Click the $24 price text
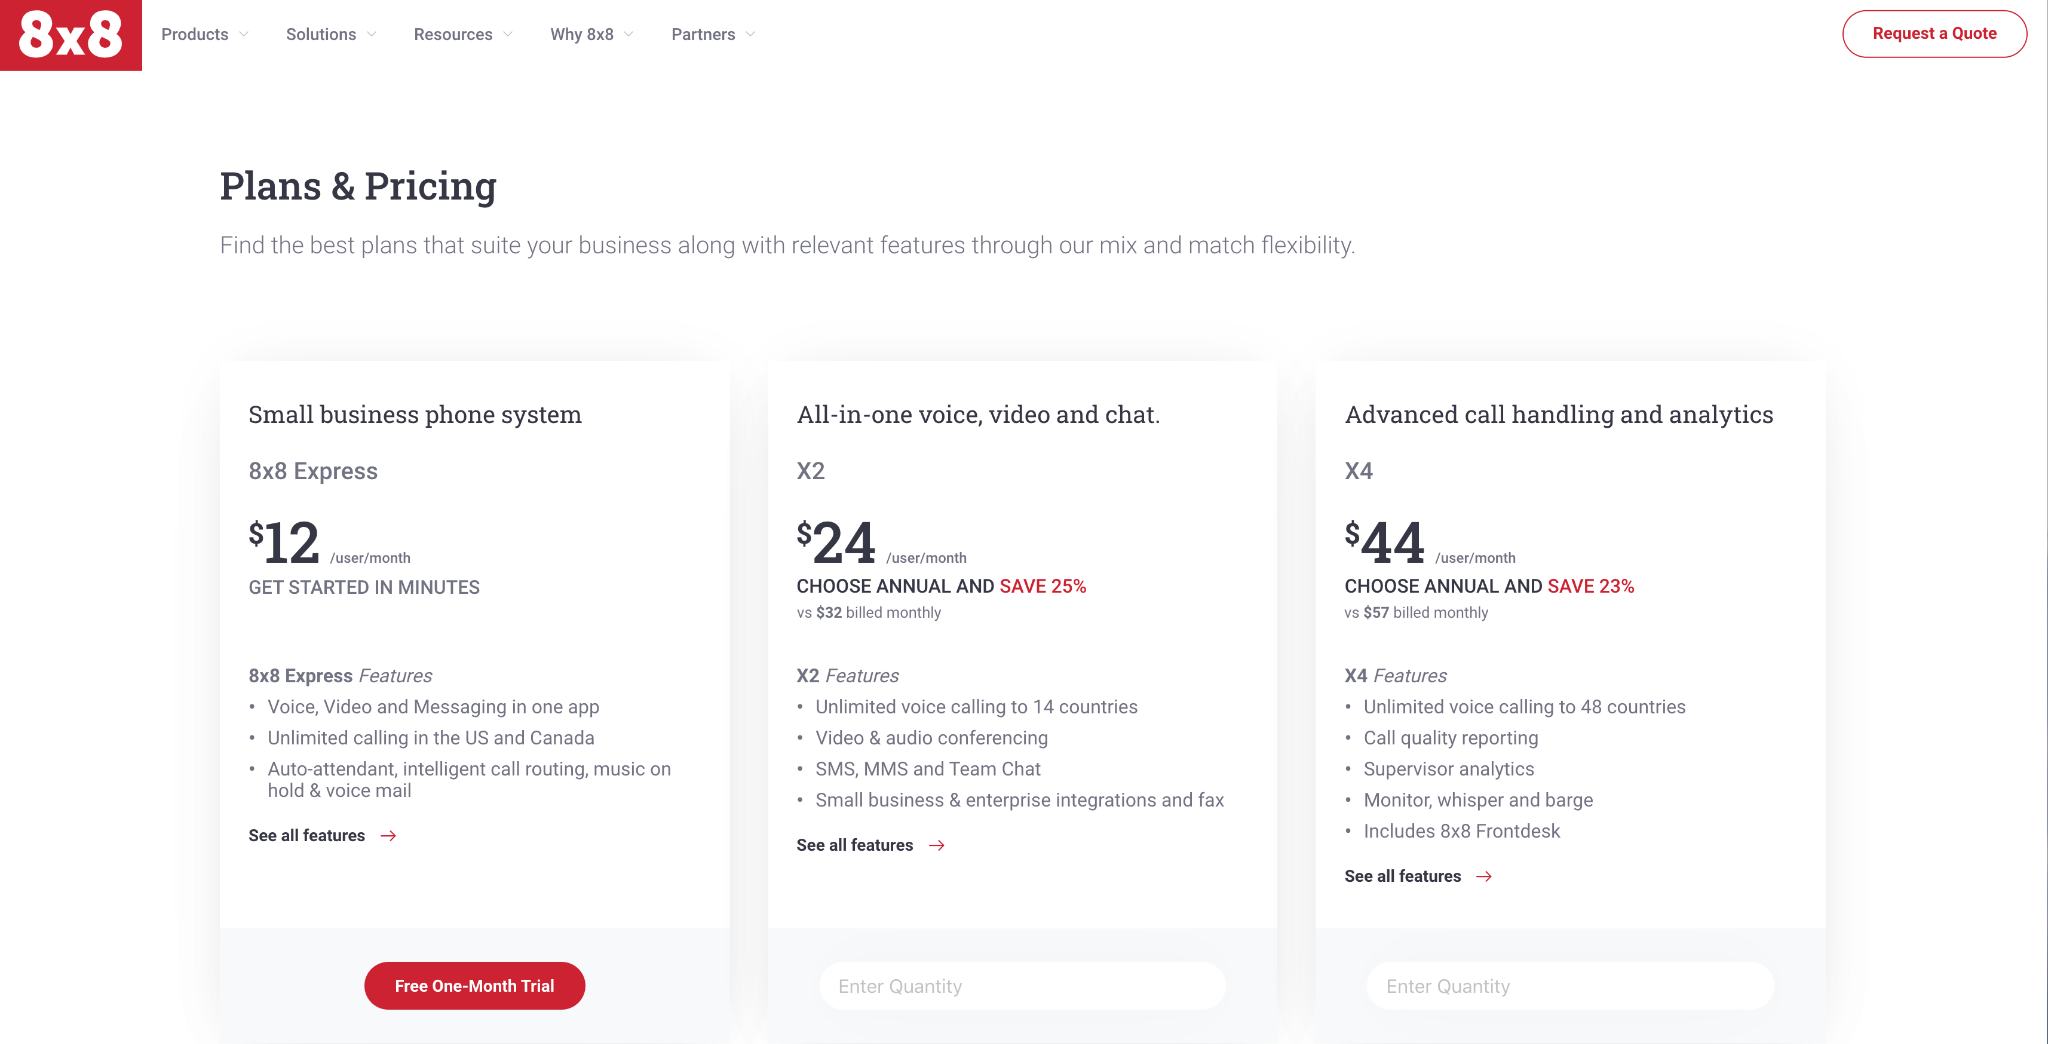The height and width of the screenshot is (1044, 2048). 836,543
